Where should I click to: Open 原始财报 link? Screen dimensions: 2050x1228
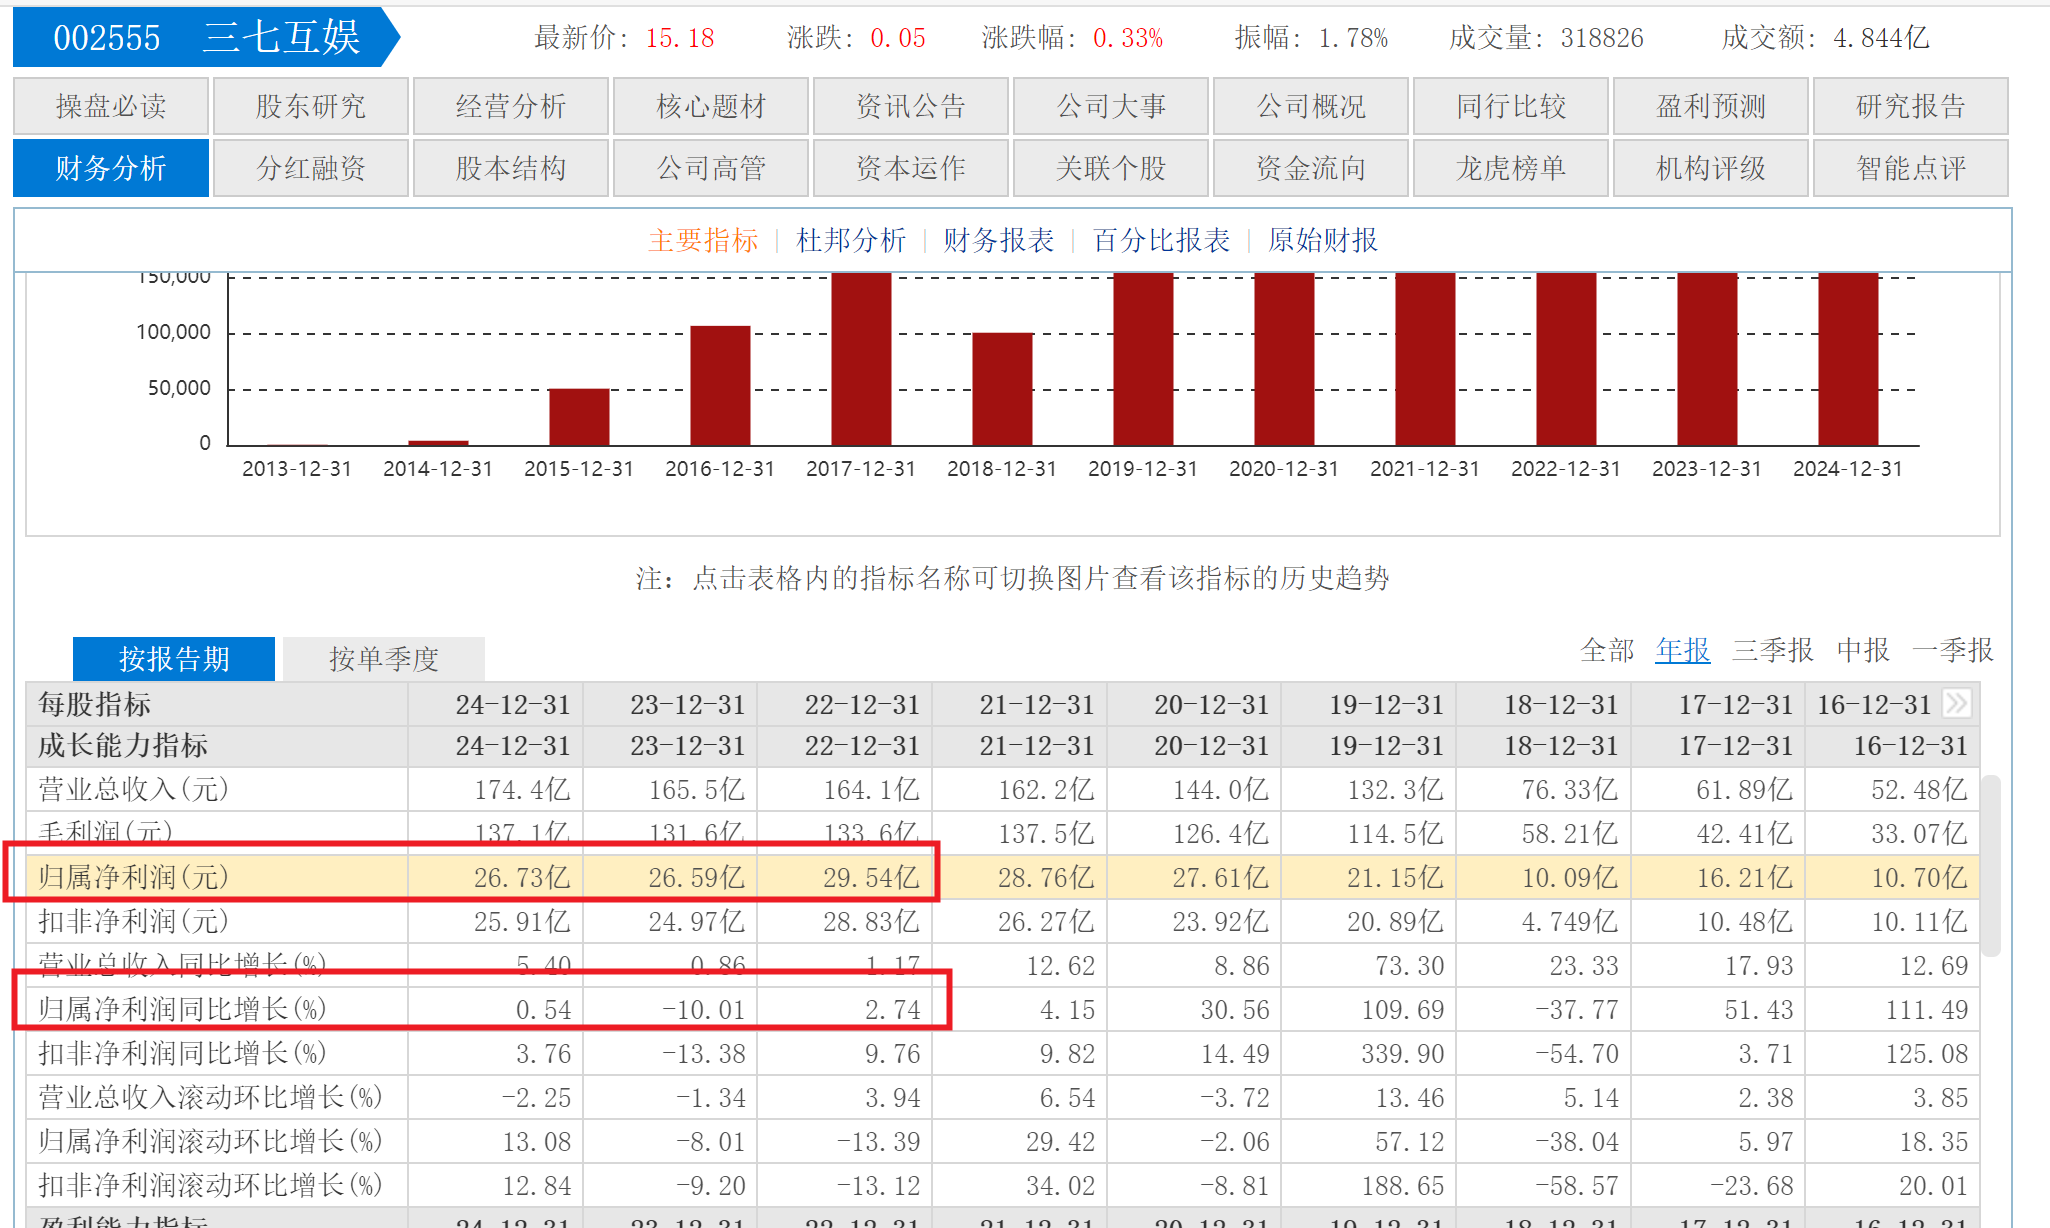coord(1322,241)
